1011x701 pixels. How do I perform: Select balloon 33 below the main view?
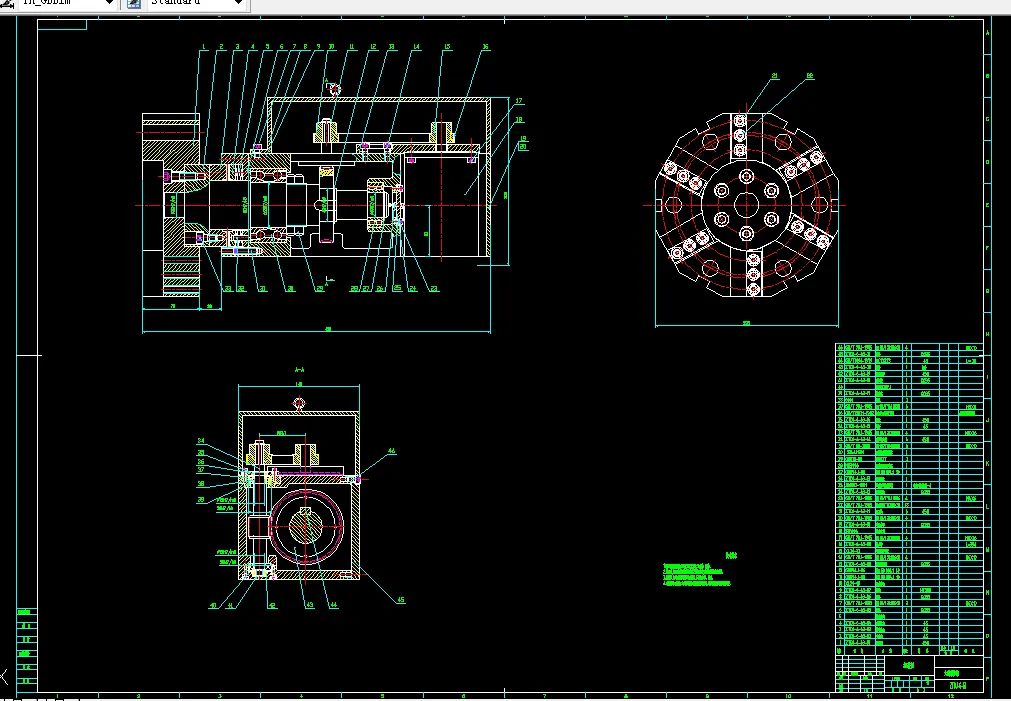[228, 289]
